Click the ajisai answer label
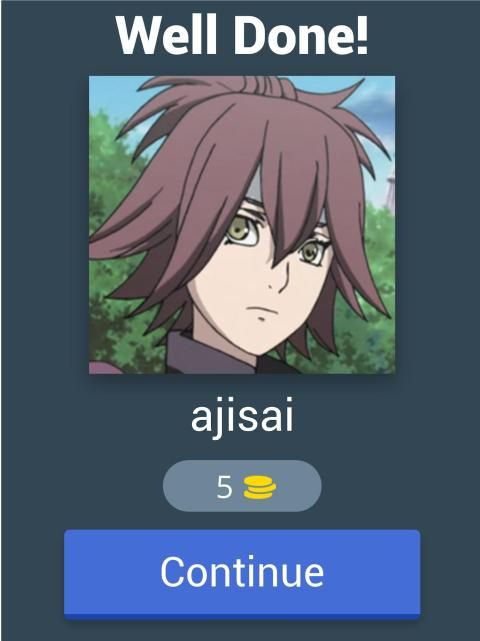Viewport: 480px width, 641px height. (242, 417)
